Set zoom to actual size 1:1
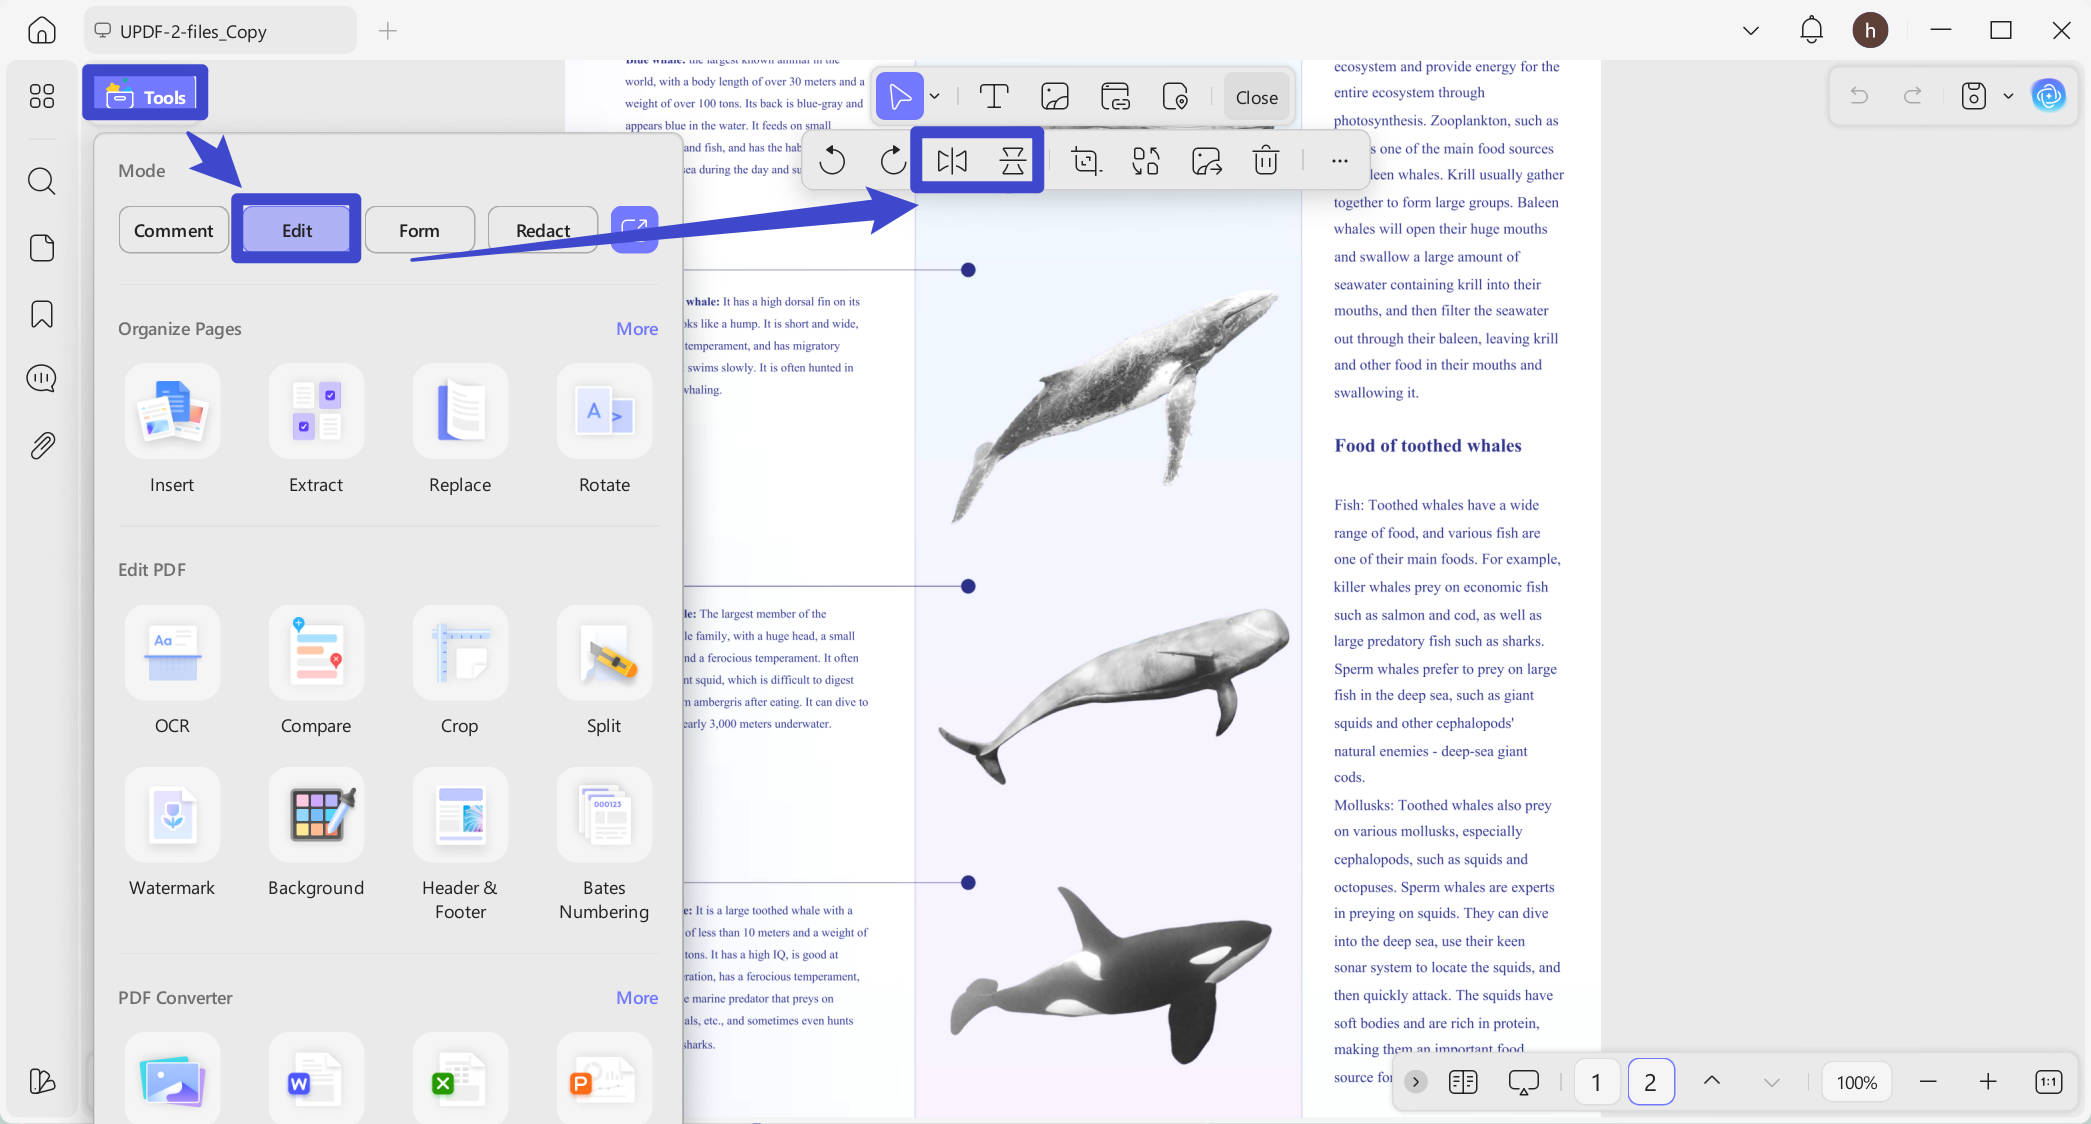2091x1124 pixels. point(2048,1081)
